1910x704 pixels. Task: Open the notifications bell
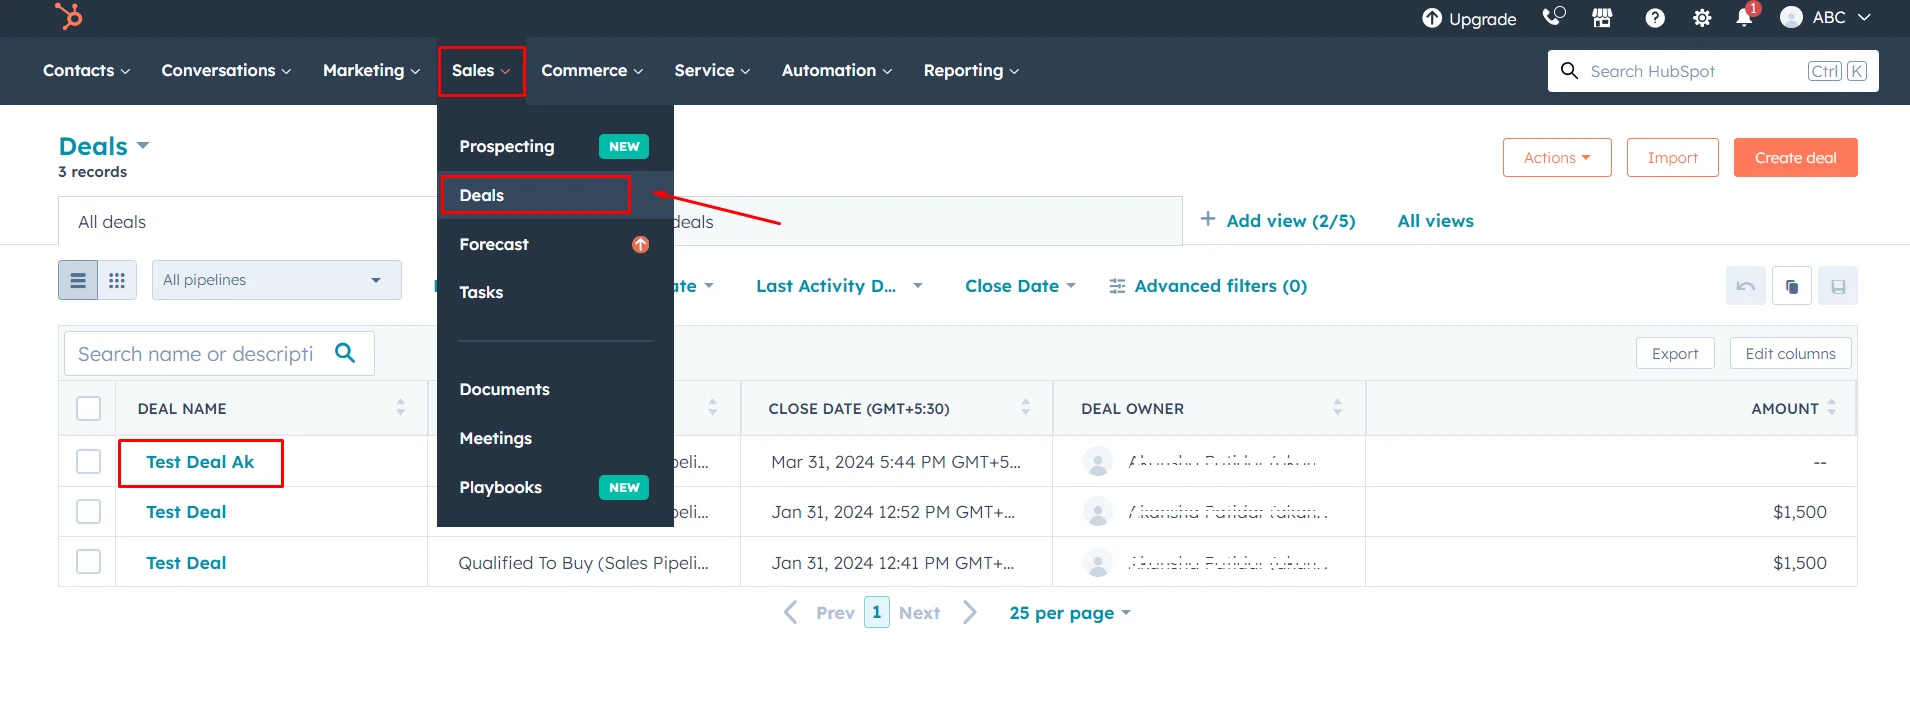point(1745,17)
